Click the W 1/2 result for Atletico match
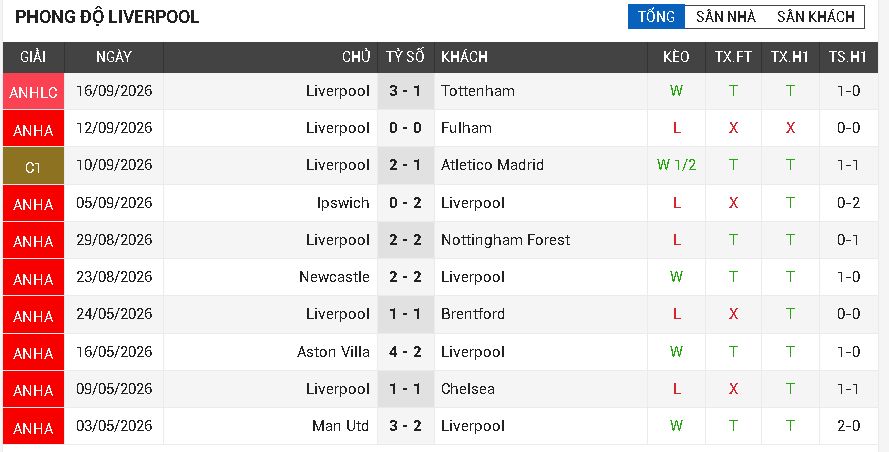889x452 pixels. (x=676, y=165)
